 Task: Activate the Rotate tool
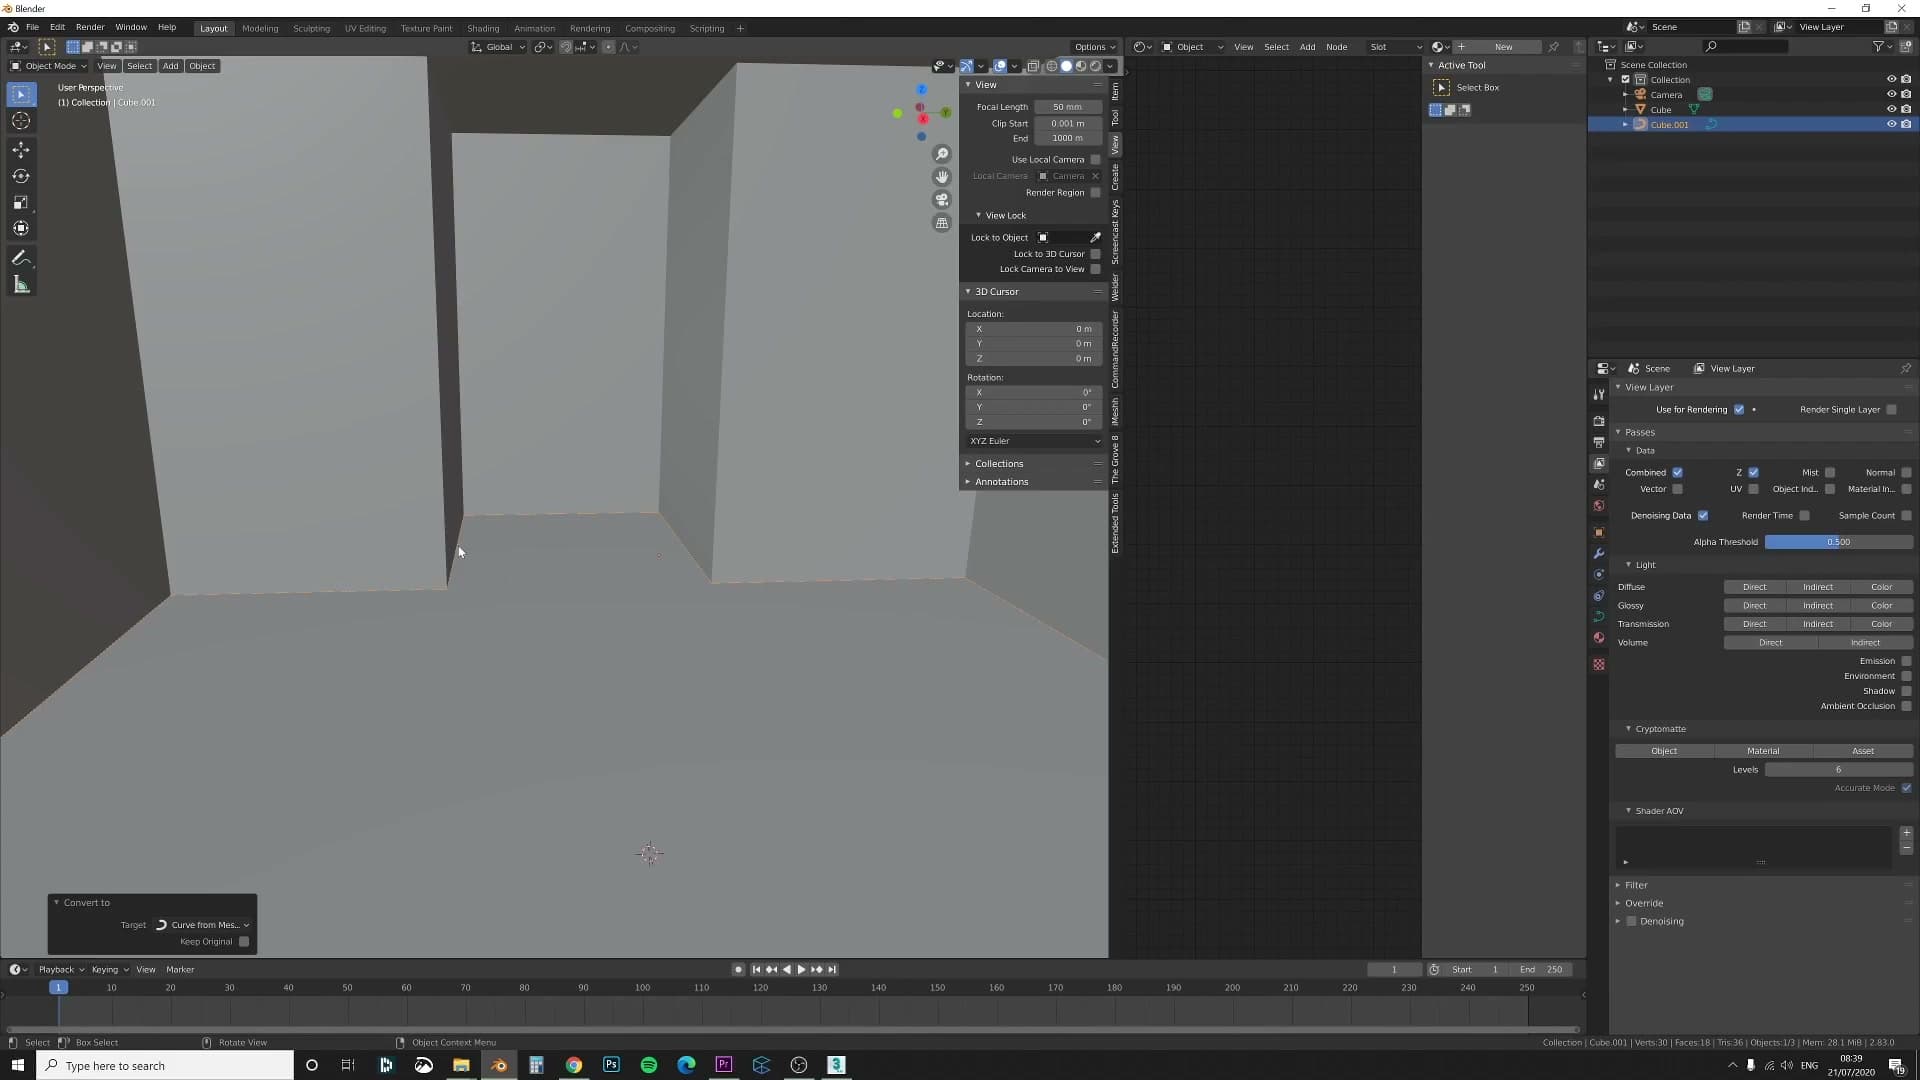tap(21, 176)
